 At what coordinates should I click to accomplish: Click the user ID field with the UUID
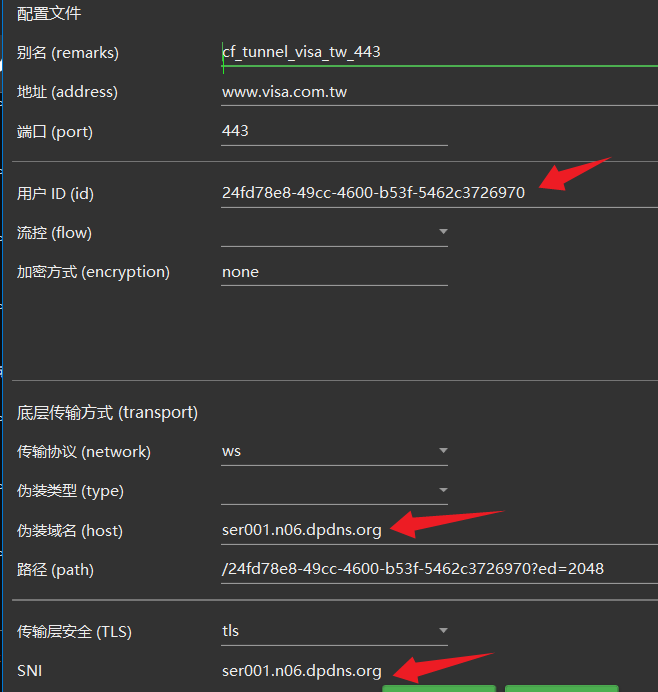439,193
